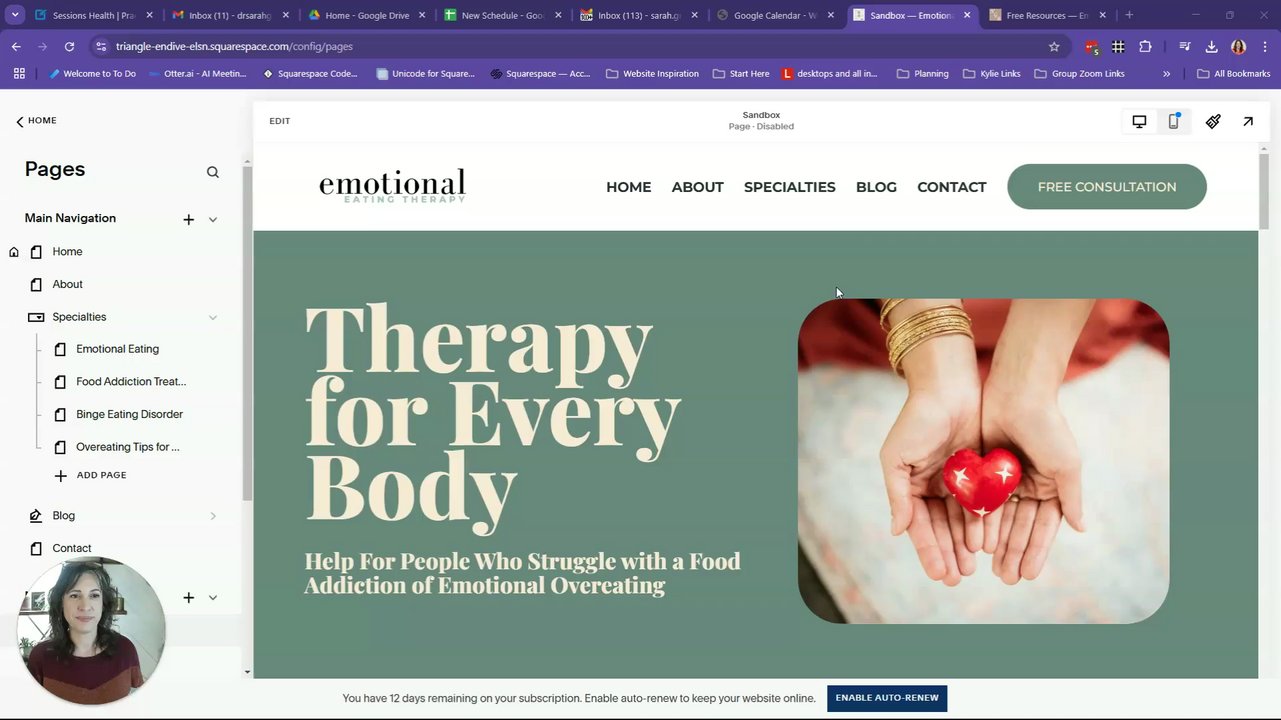Collapse the Main Navigation section
The height and width of the screenshot is (720, 1281).
(213, 219)
